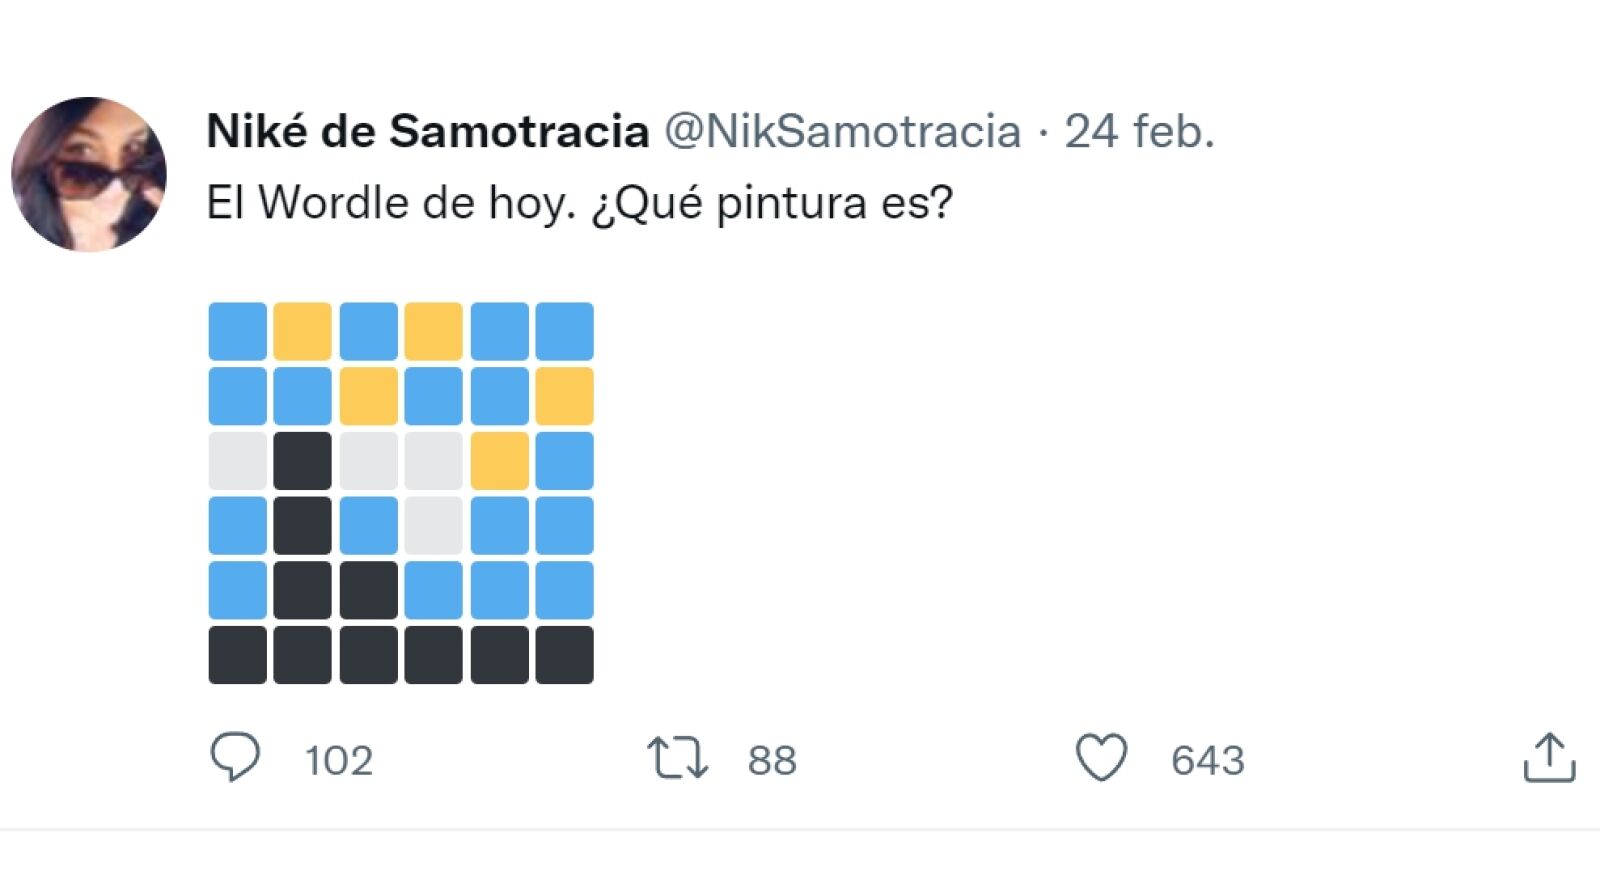Screen dimensions: 1600x896
Task: Retweet the post using the arrows icon
Action: pos(677,758)
